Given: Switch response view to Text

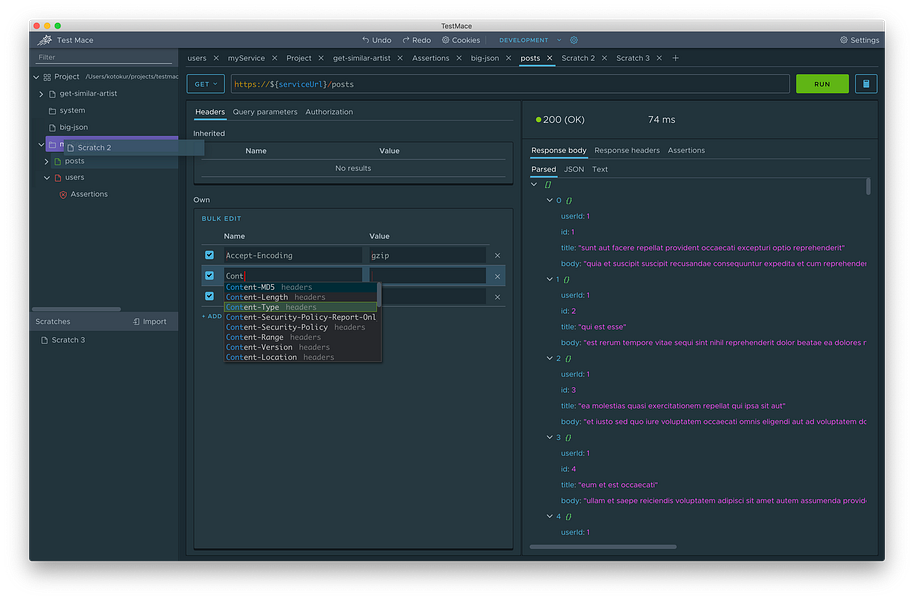Looking at the screenshot, I should coord(600,170).
